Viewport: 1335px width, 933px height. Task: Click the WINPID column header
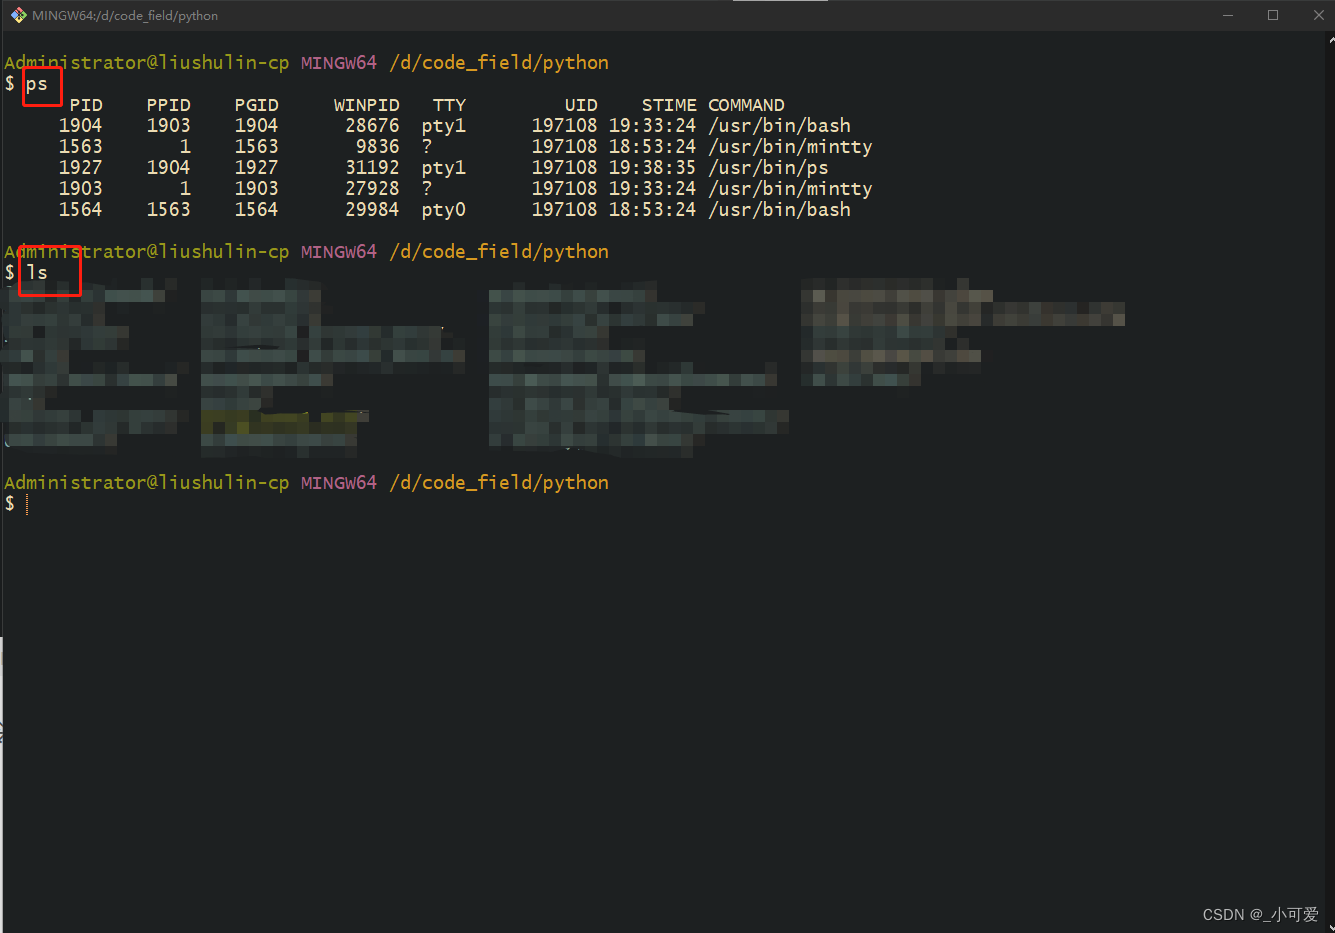pos(367,105)
